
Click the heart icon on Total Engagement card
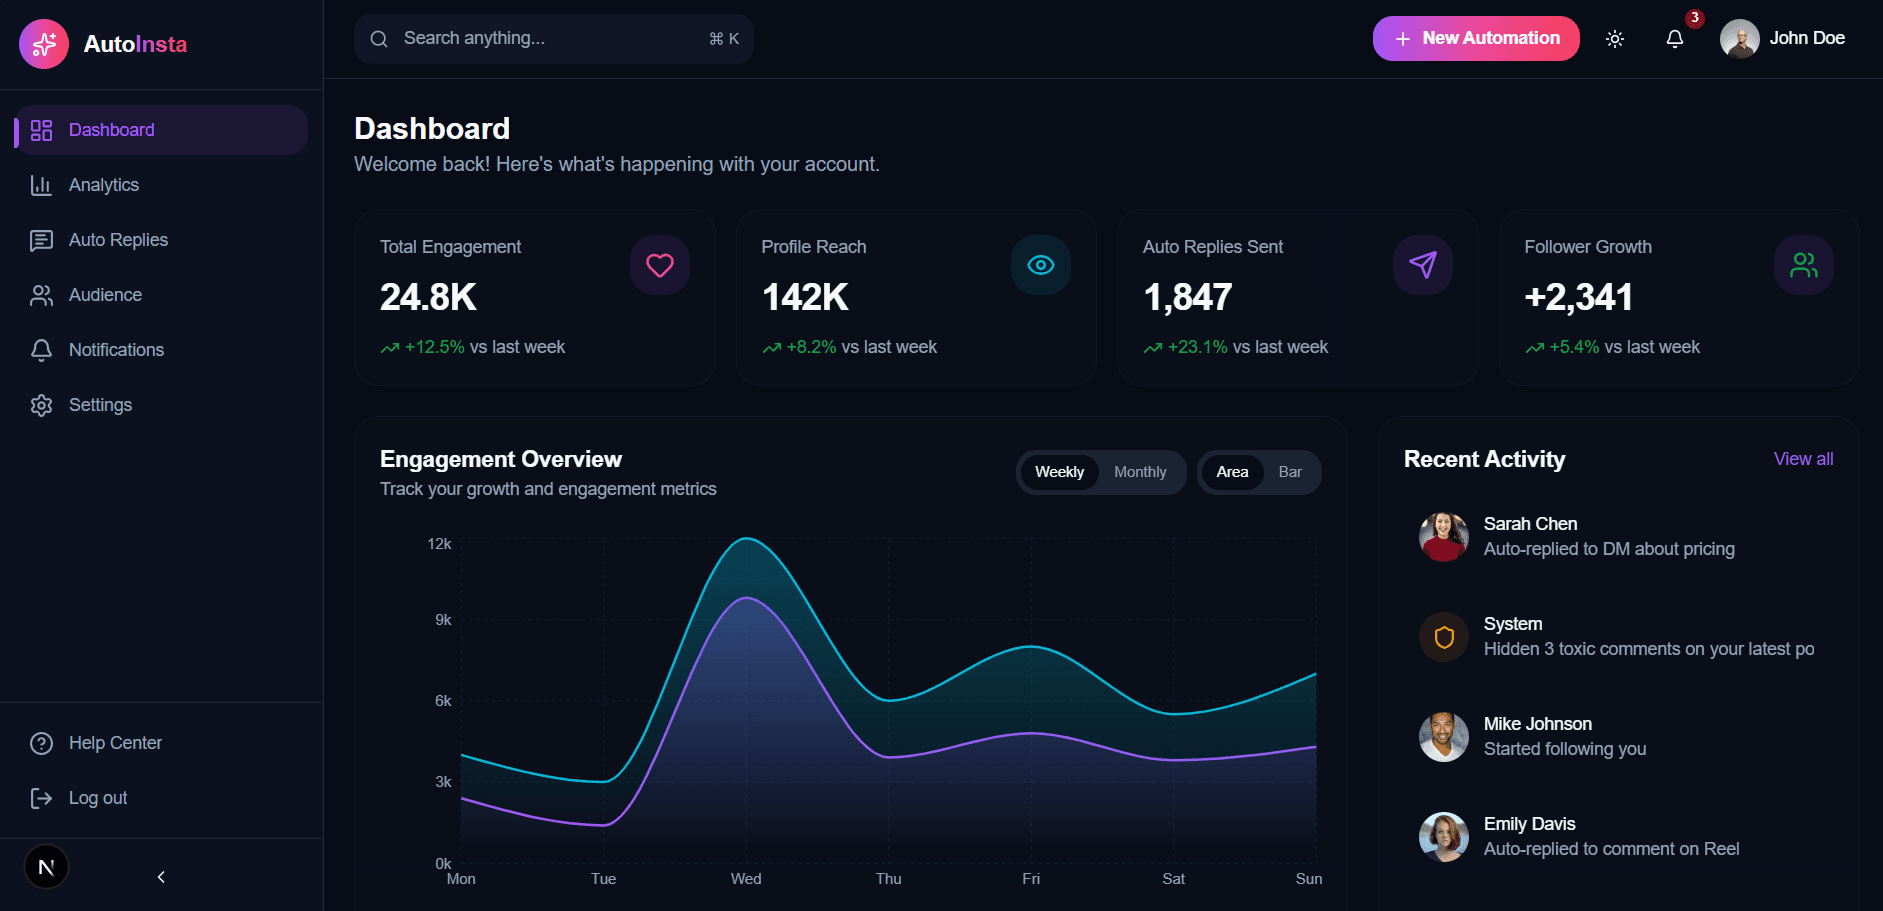click(x=659, y=264)
